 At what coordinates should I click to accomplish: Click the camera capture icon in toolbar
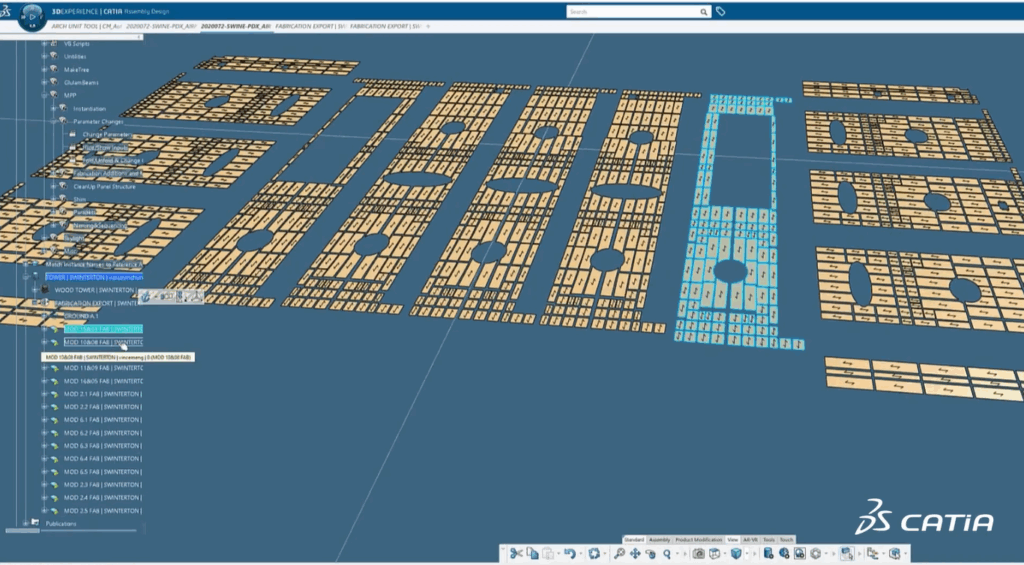pos(699,553)
